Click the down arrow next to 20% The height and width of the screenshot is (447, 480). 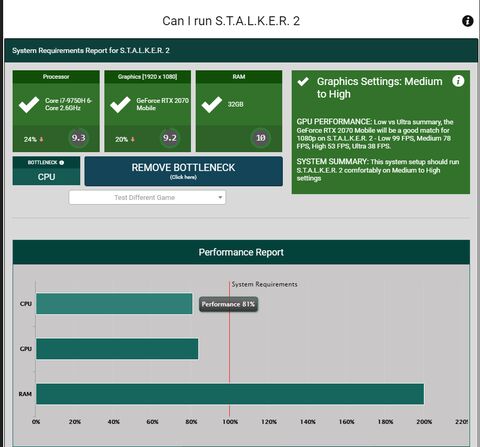[x=133, y=139]
